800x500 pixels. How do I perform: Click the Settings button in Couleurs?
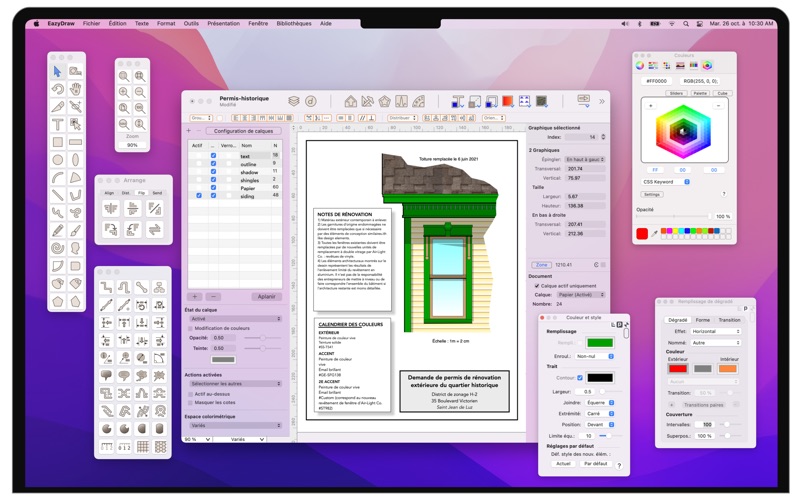652,194
